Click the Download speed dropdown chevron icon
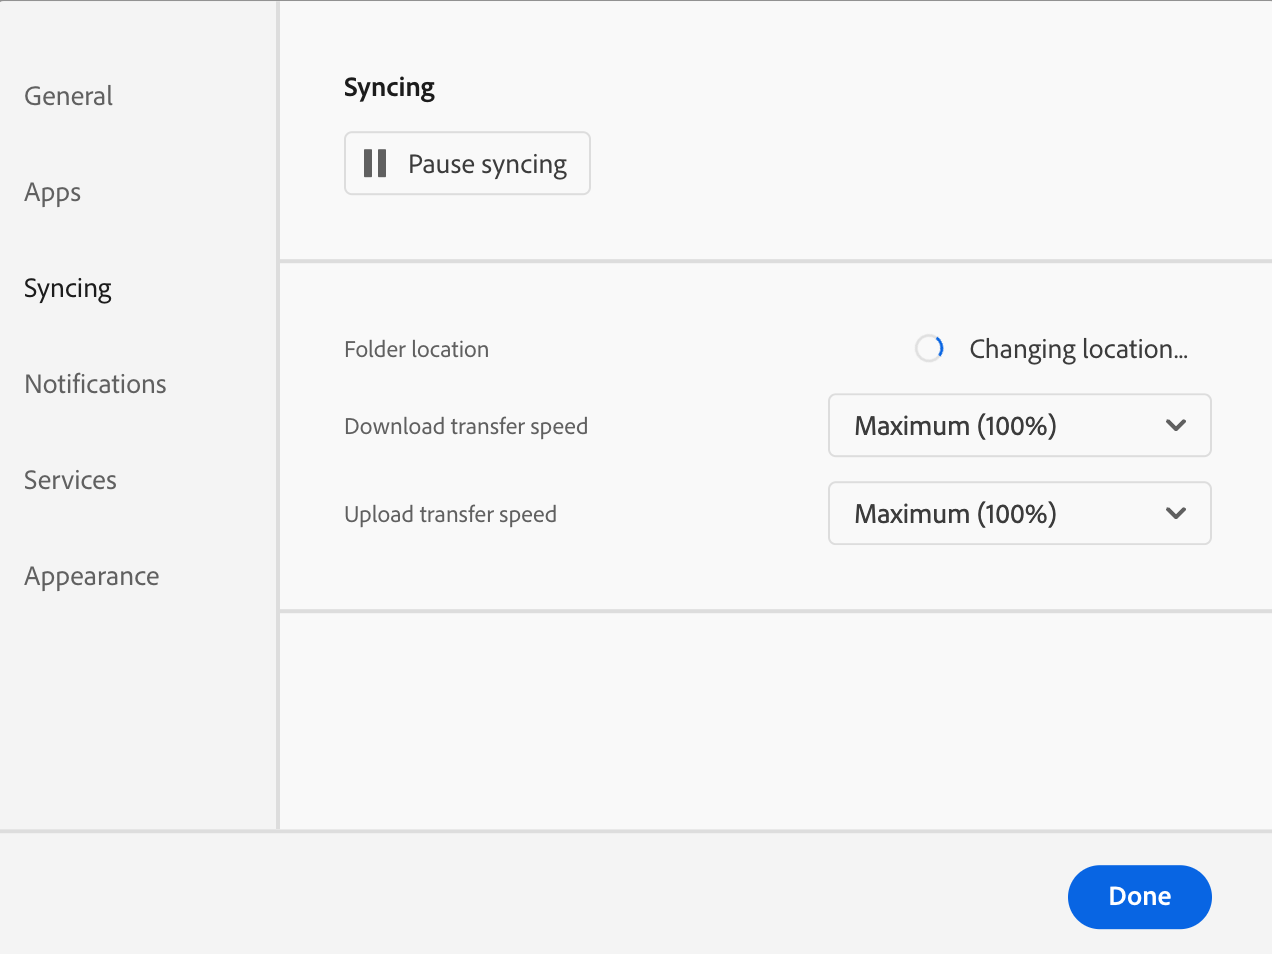Image resolution: width=1272 pixels, height=954 pixels. [1175, 425]
